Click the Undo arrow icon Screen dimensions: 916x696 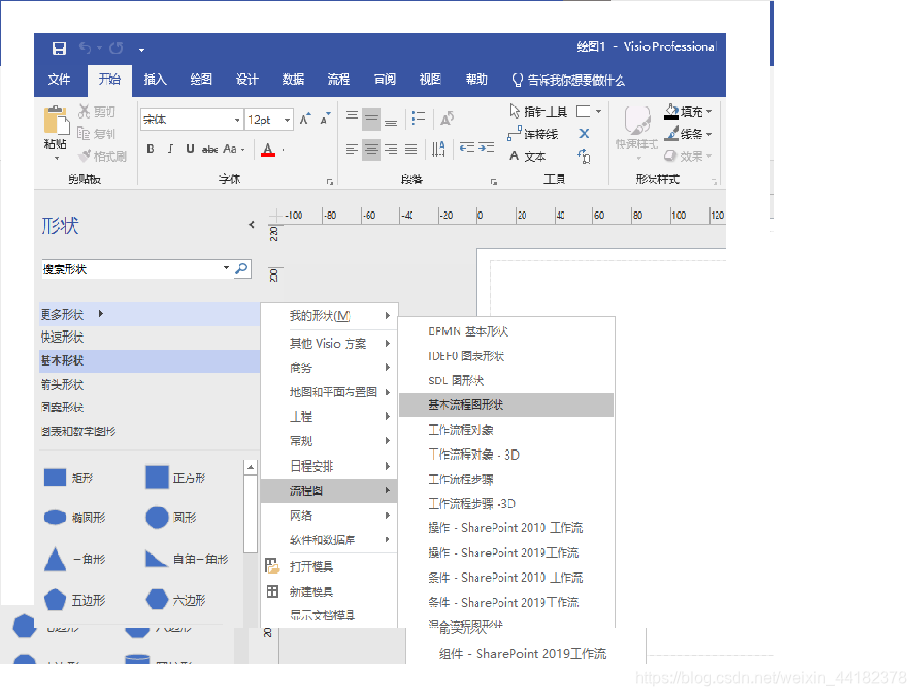[x=85, y=48]
